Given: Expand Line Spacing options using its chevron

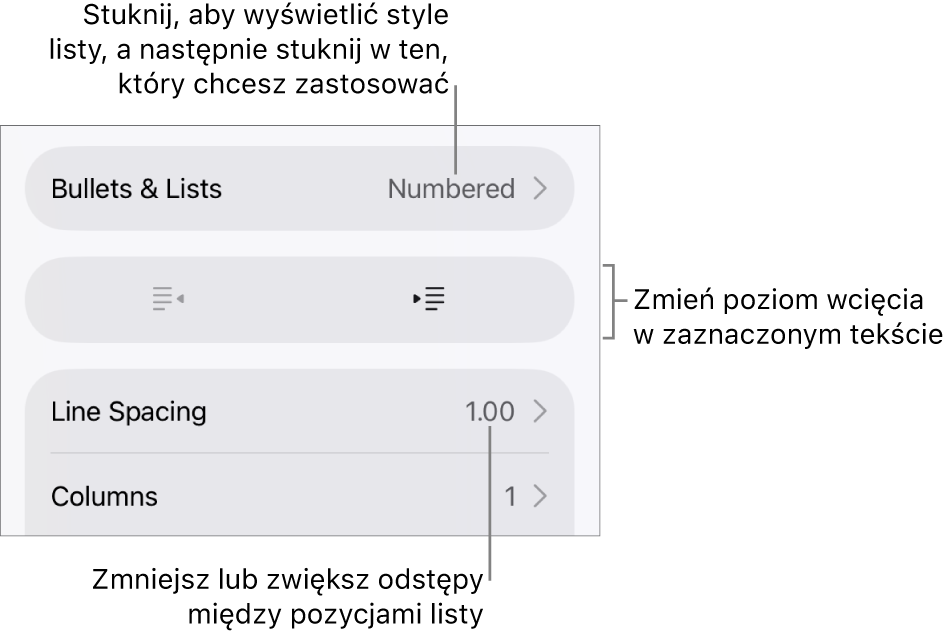Looking at the screenshot, I should click(x=540, y=412).
